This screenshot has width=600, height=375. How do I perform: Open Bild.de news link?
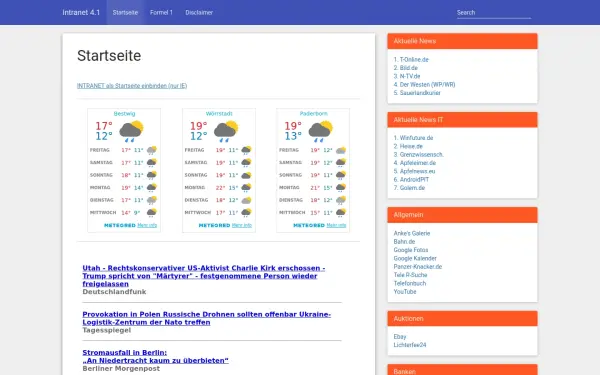pyautogui.click(x=409, y=68)
